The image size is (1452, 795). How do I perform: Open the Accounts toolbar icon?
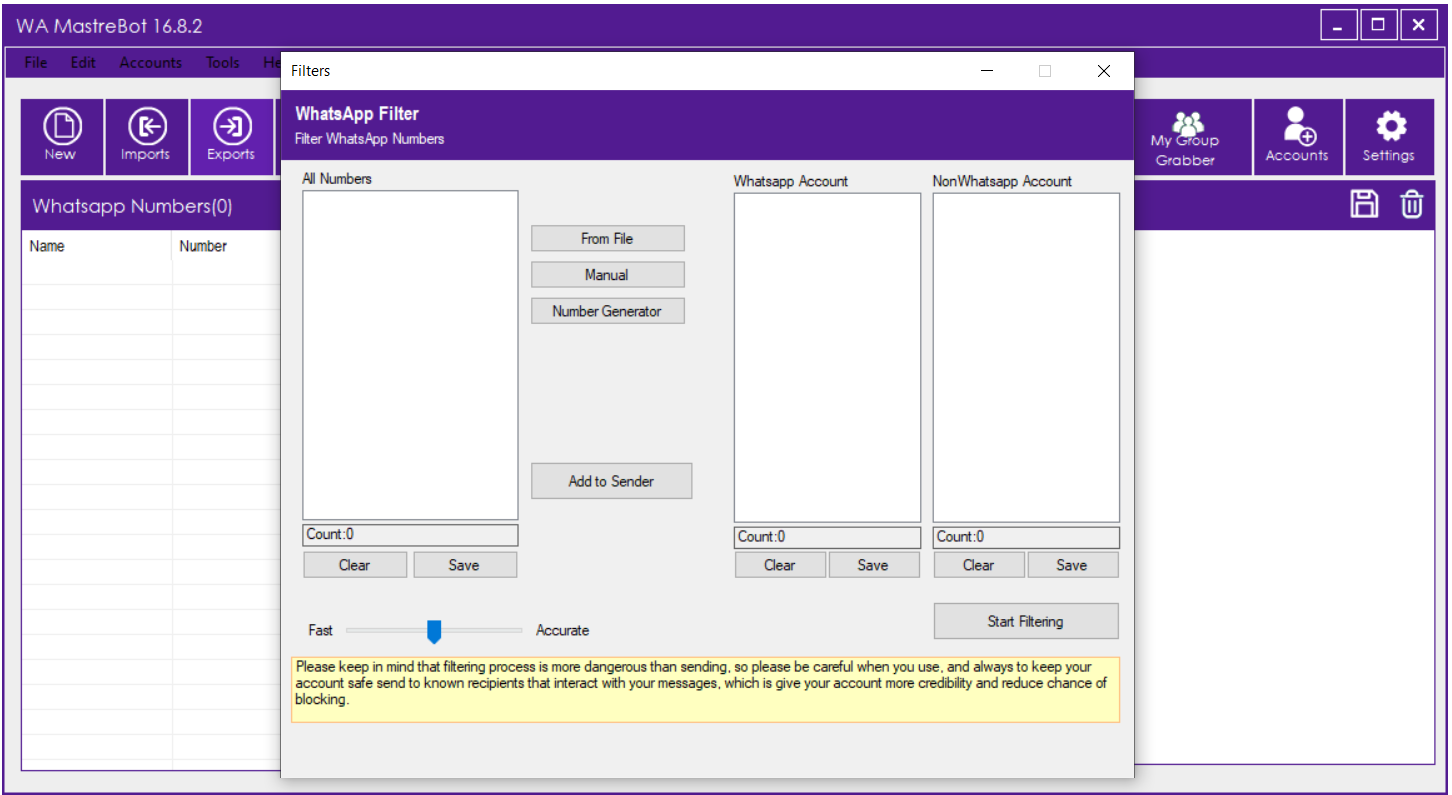tap(1297, 137)
